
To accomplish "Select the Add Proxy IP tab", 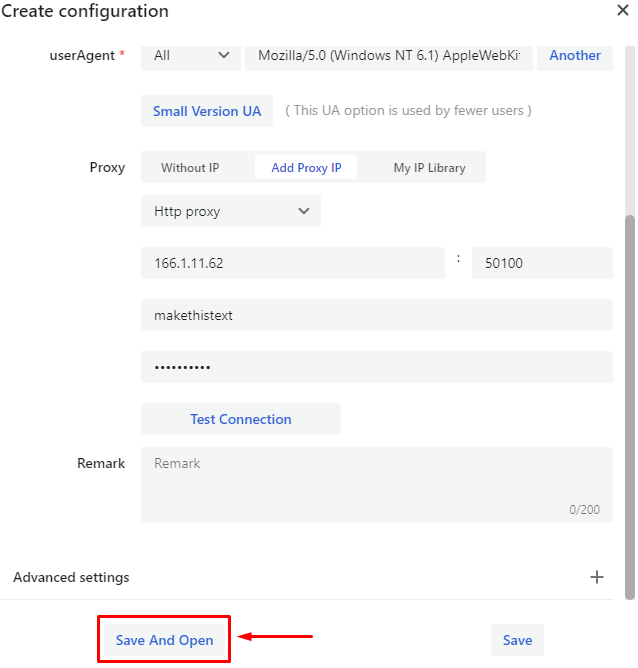I will [306, 168].
